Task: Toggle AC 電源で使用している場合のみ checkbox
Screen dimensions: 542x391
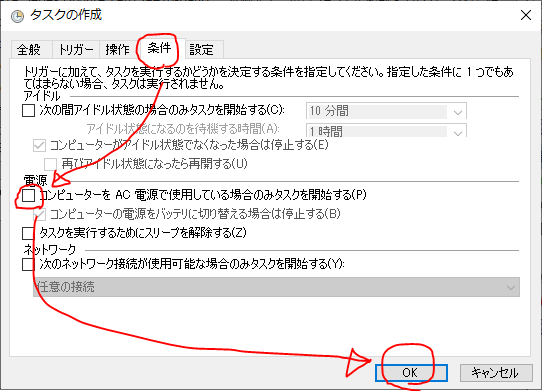Action: pos(28,195)
